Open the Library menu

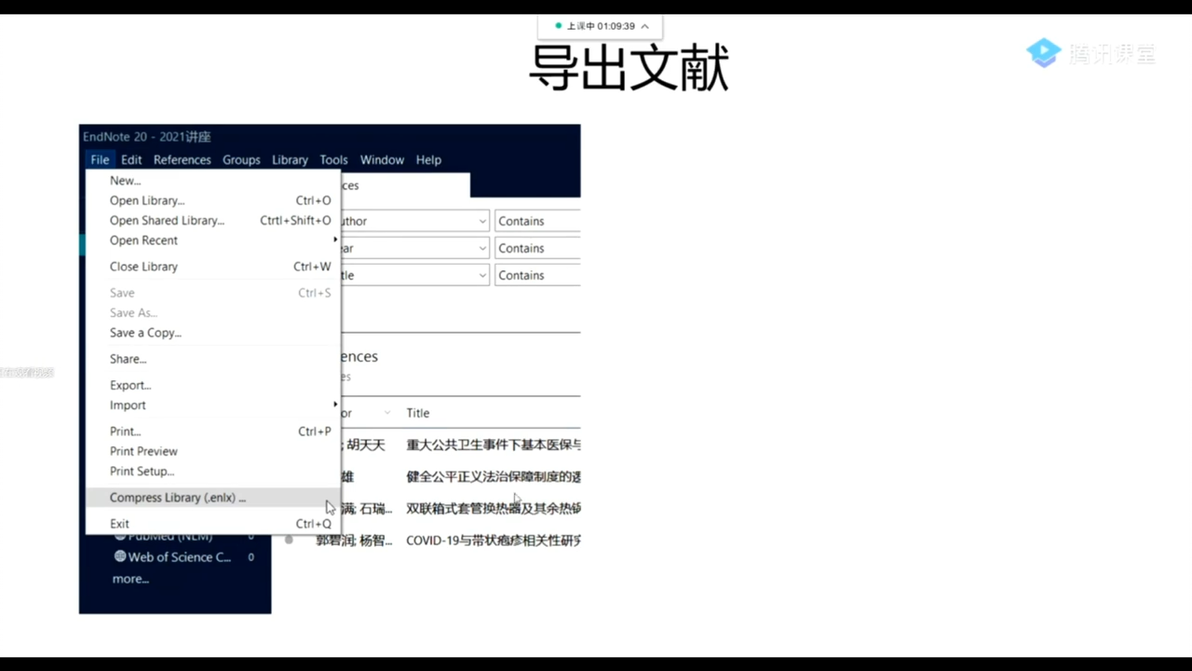(x=290, y=160)
